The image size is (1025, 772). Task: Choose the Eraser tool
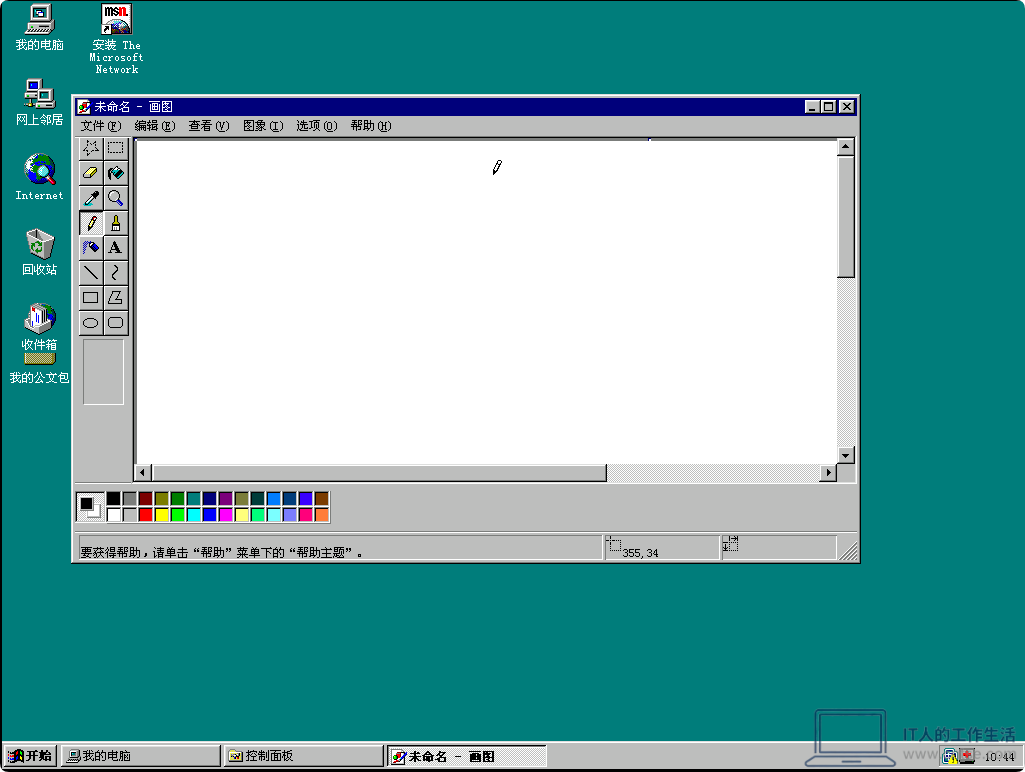[x=91, y=173]
